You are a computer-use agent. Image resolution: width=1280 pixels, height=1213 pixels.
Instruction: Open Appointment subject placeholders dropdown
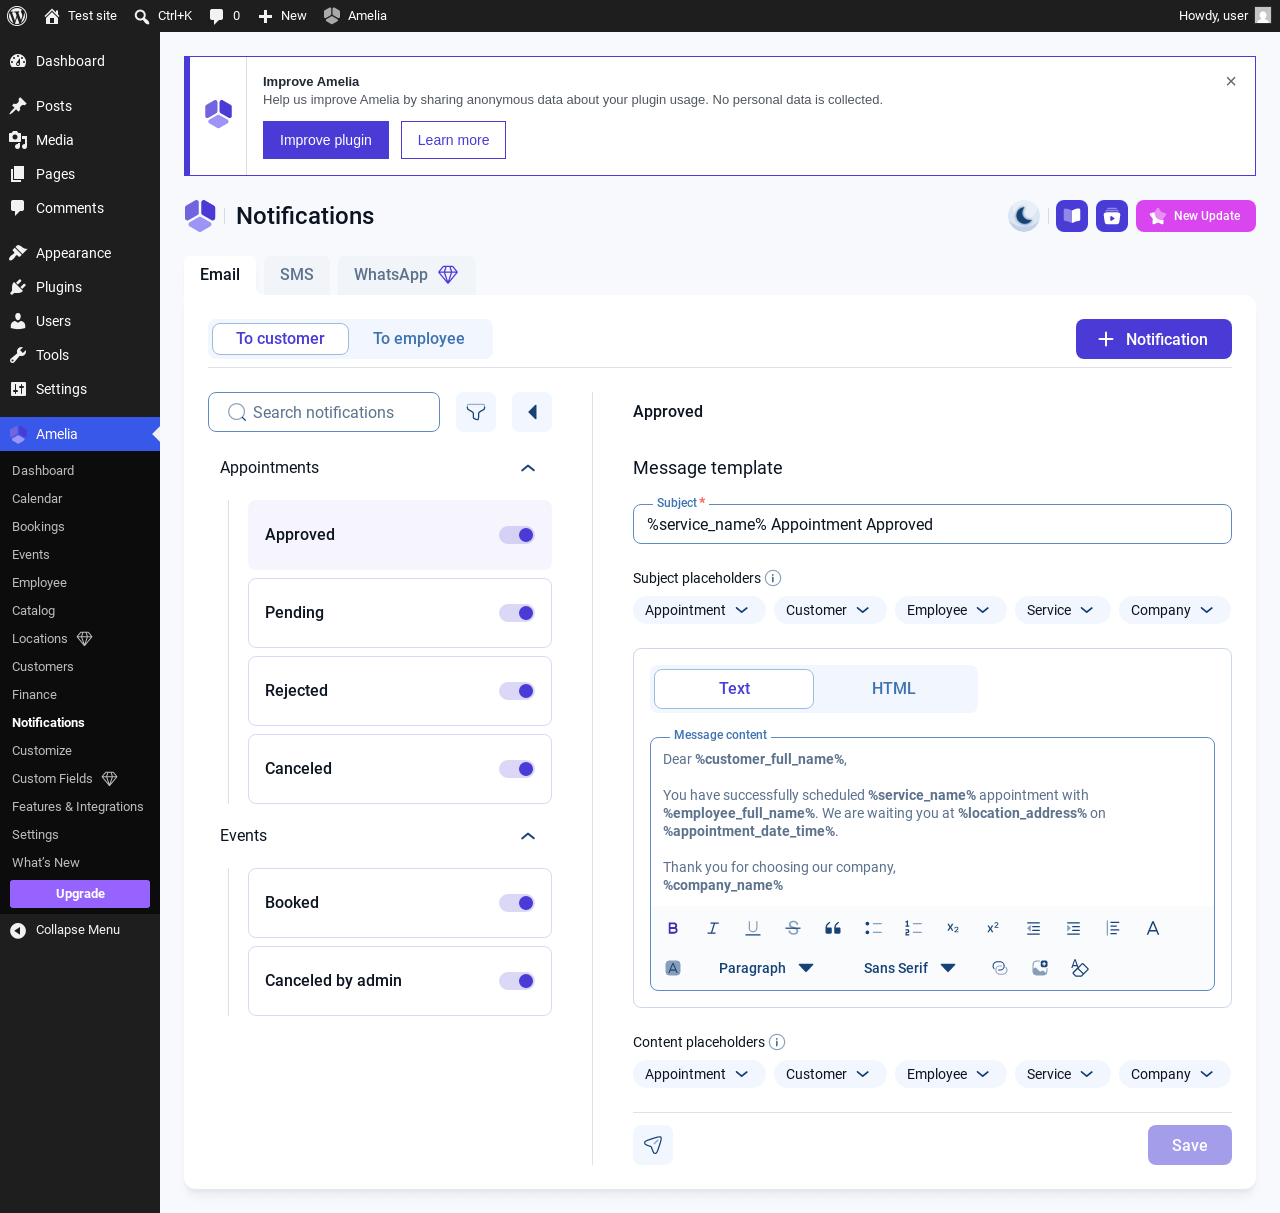coord(699,610)
